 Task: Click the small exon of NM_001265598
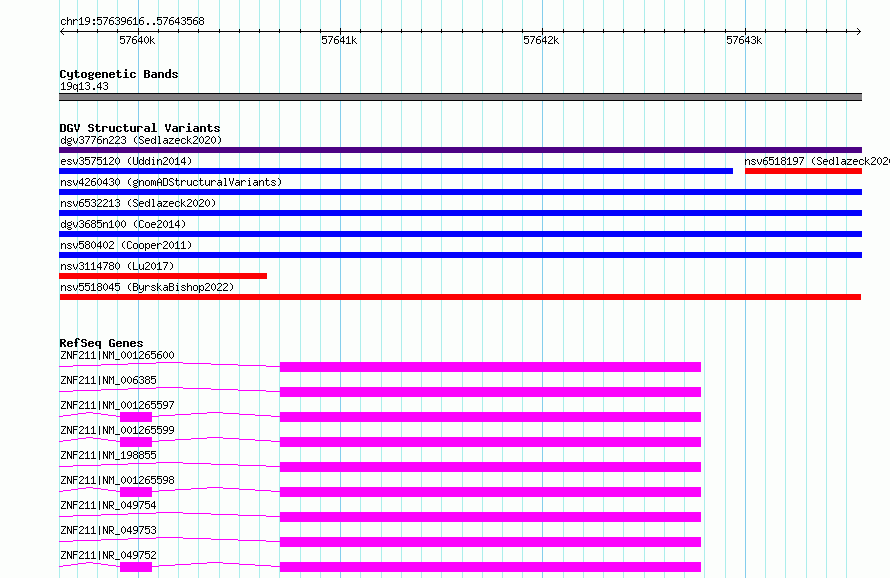click(x=136, y=492)
